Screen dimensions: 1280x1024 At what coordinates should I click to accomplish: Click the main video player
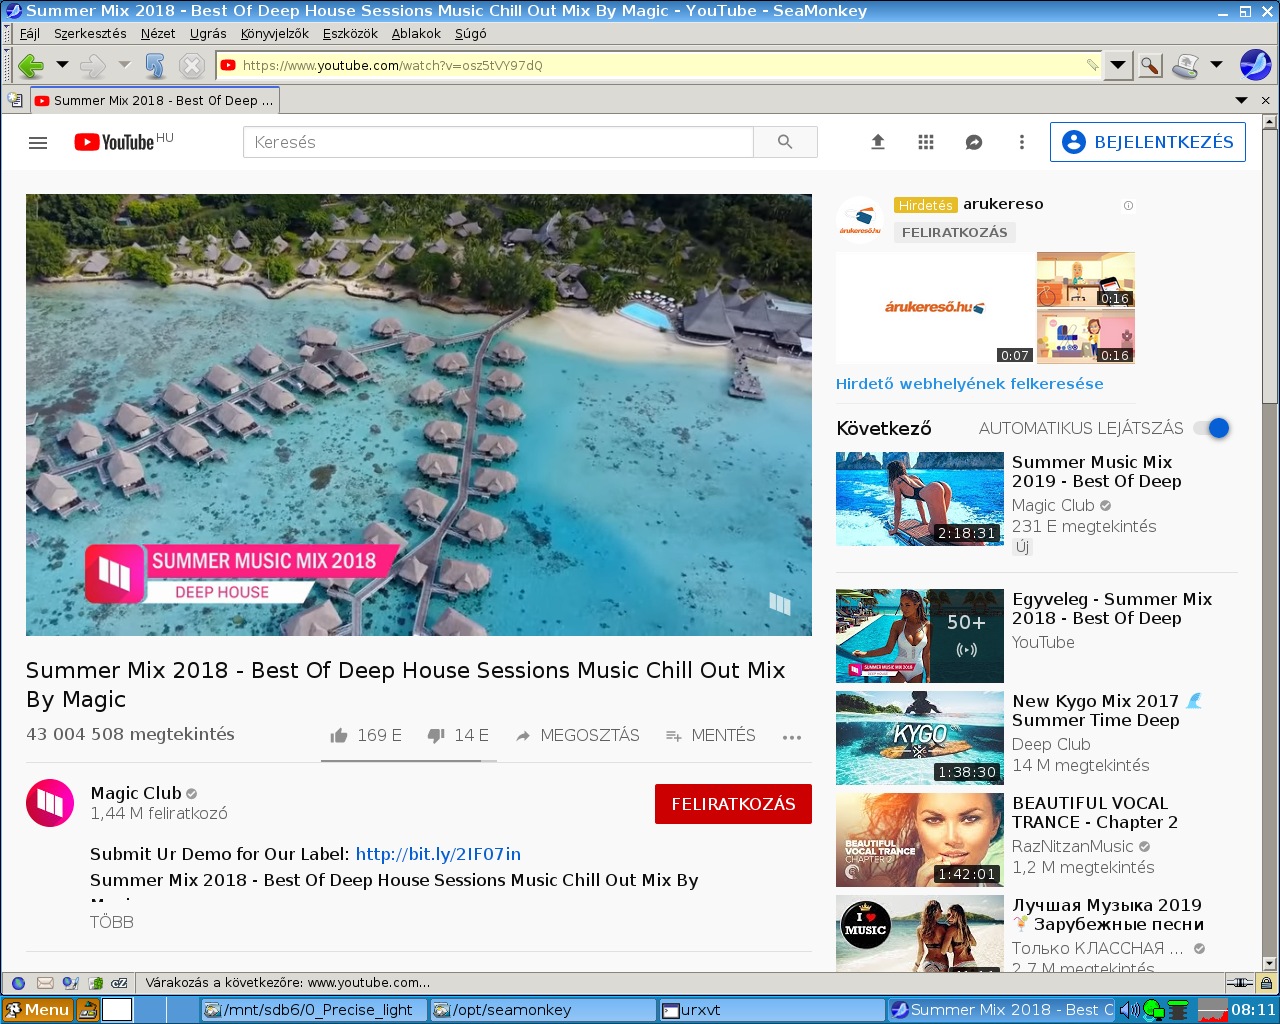point(419,415)
